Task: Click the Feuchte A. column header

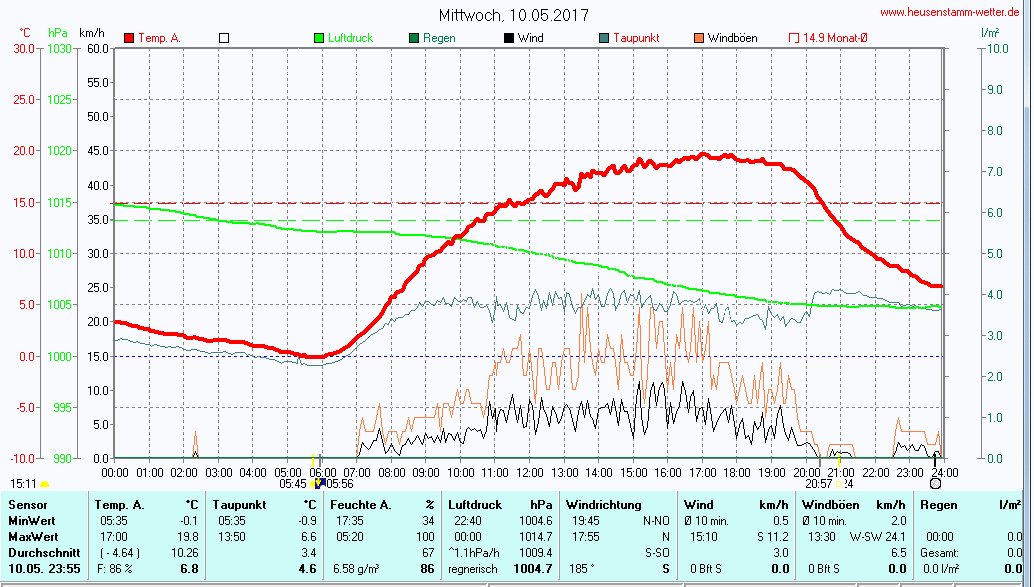Action: [x=362, y=505]
